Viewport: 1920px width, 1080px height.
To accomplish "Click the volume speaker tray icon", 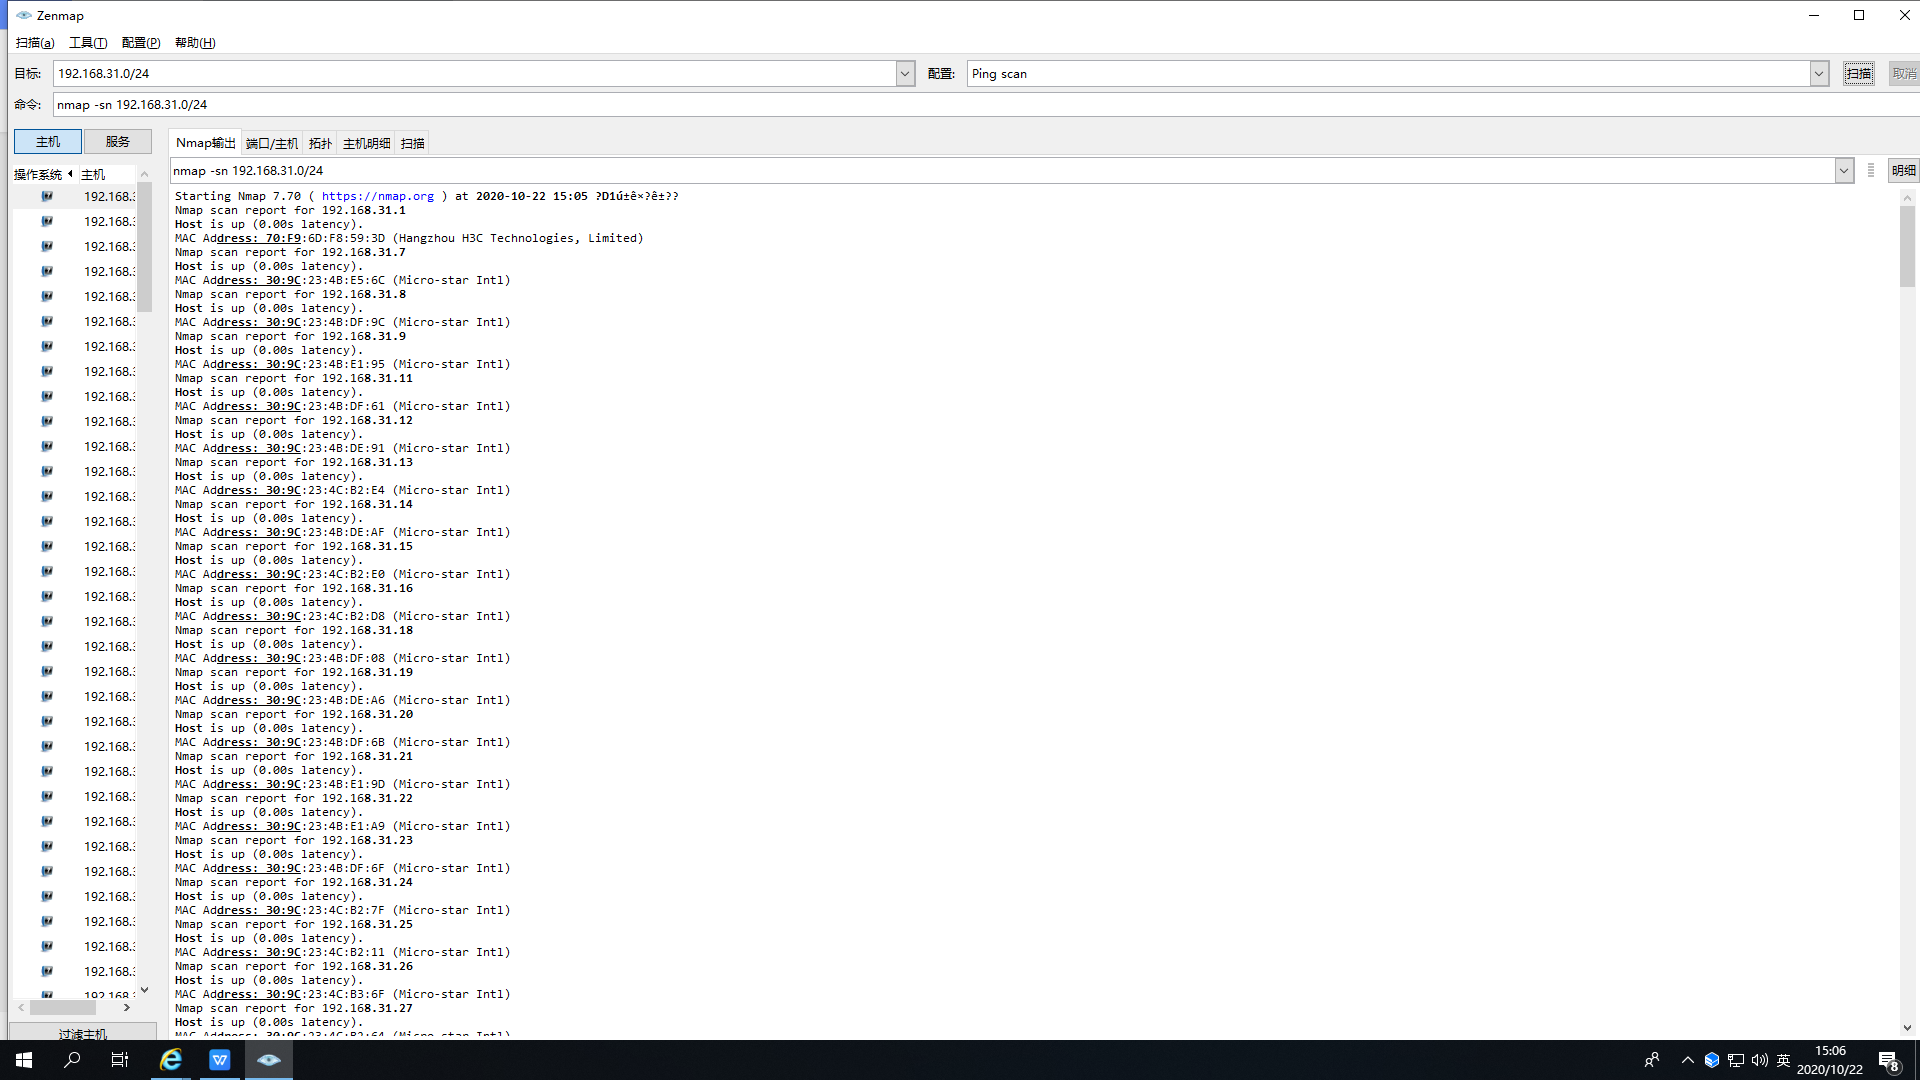I will [1759, 1060].
